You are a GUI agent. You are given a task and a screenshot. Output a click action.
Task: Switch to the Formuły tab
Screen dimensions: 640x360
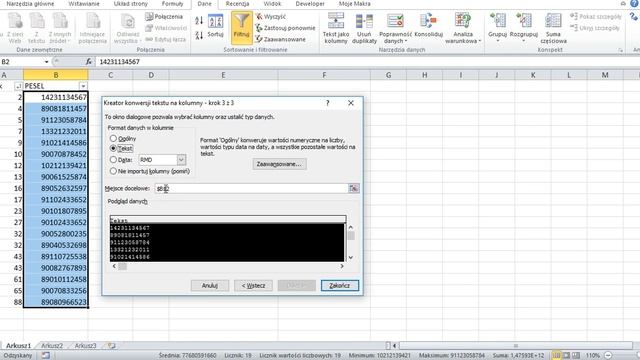pos(172,4)
